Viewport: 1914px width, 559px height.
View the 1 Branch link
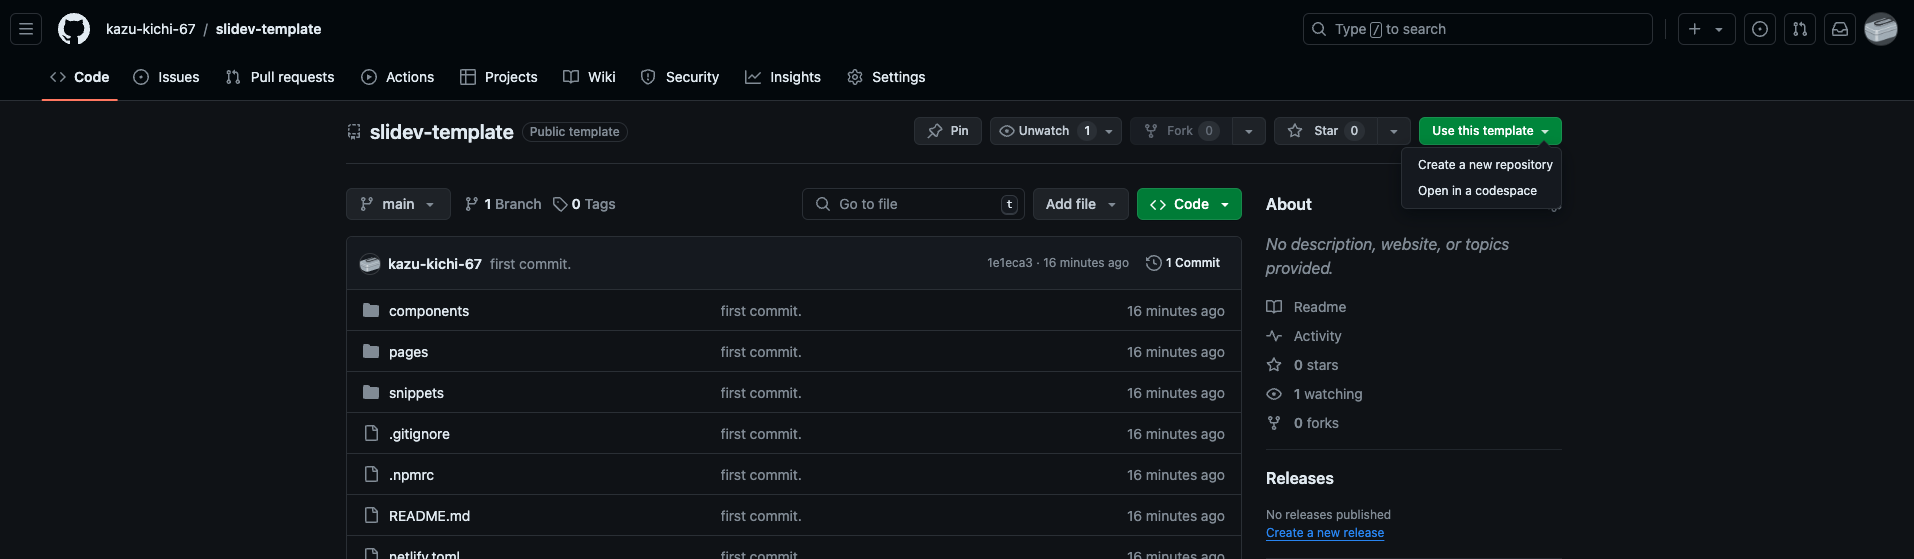[503, 204]
